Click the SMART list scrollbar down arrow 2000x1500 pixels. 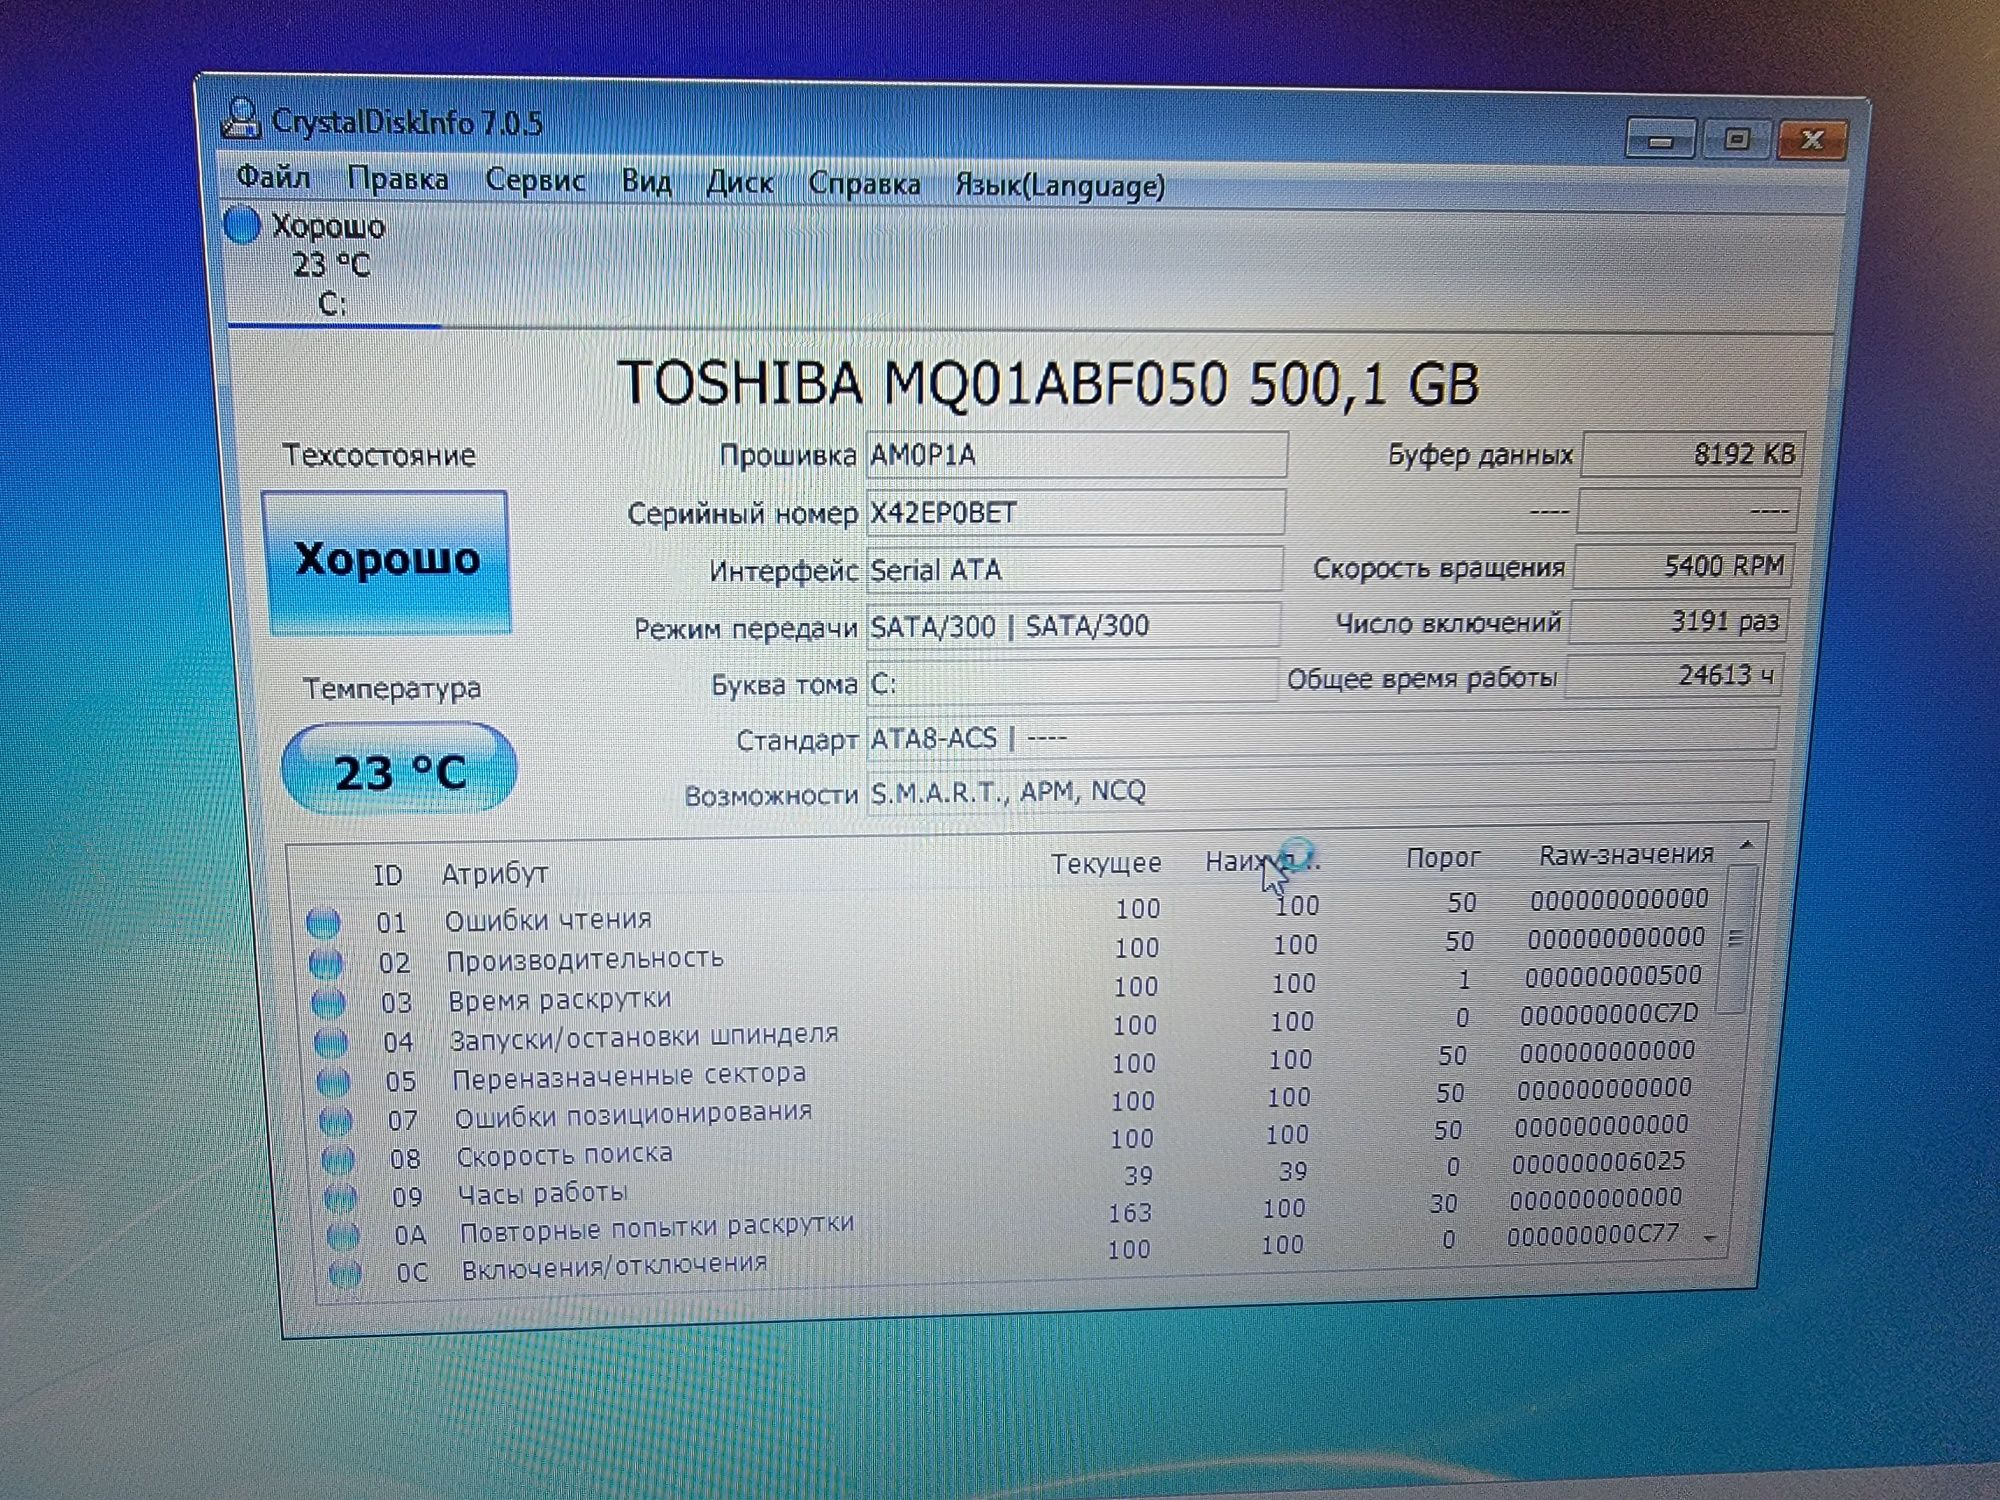click(1711, 1239)
